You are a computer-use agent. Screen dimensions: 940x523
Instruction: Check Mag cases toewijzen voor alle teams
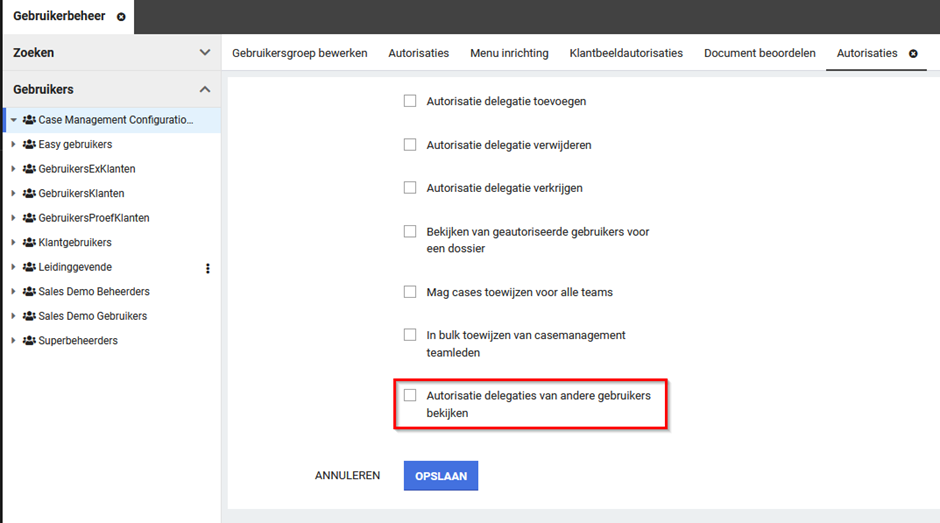click(410, 292)
